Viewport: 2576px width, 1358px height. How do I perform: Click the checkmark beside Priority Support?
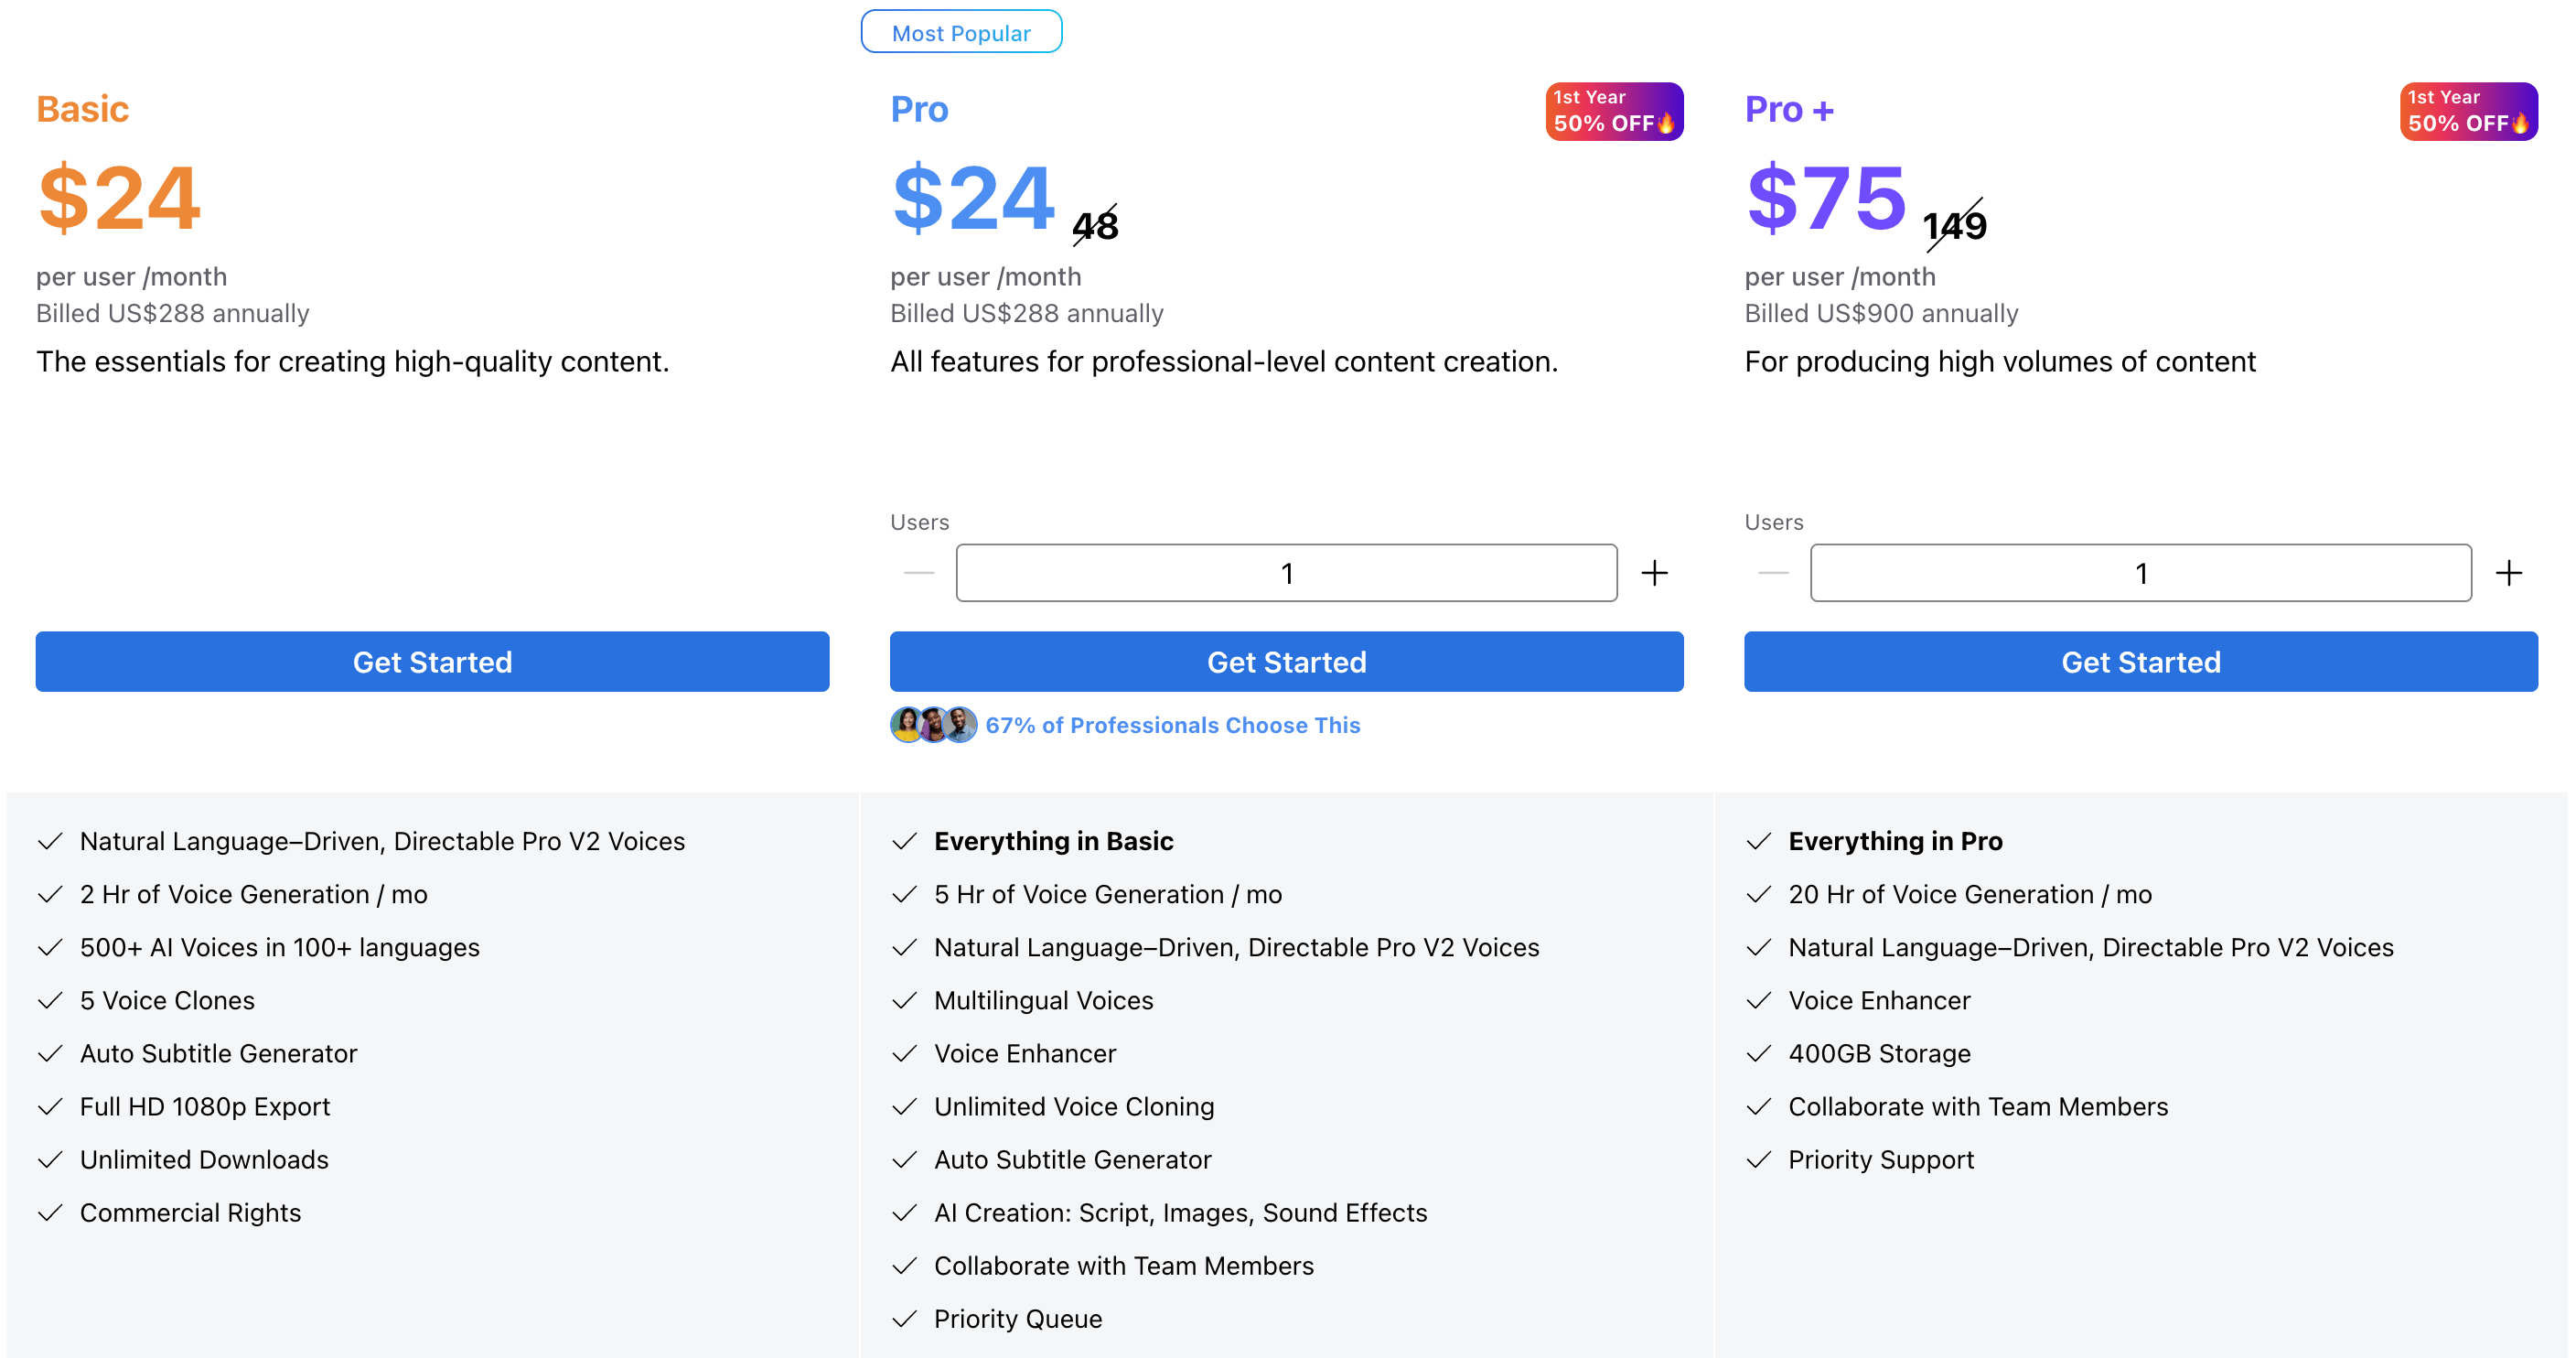(x=1758, y=1160)
